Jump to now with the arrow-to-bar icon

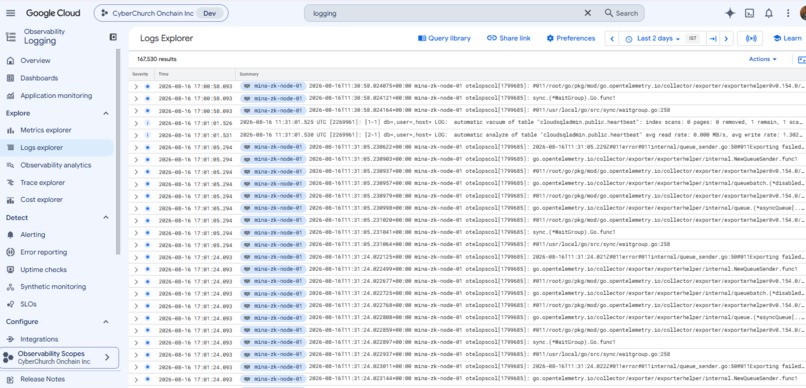[712, 39]
